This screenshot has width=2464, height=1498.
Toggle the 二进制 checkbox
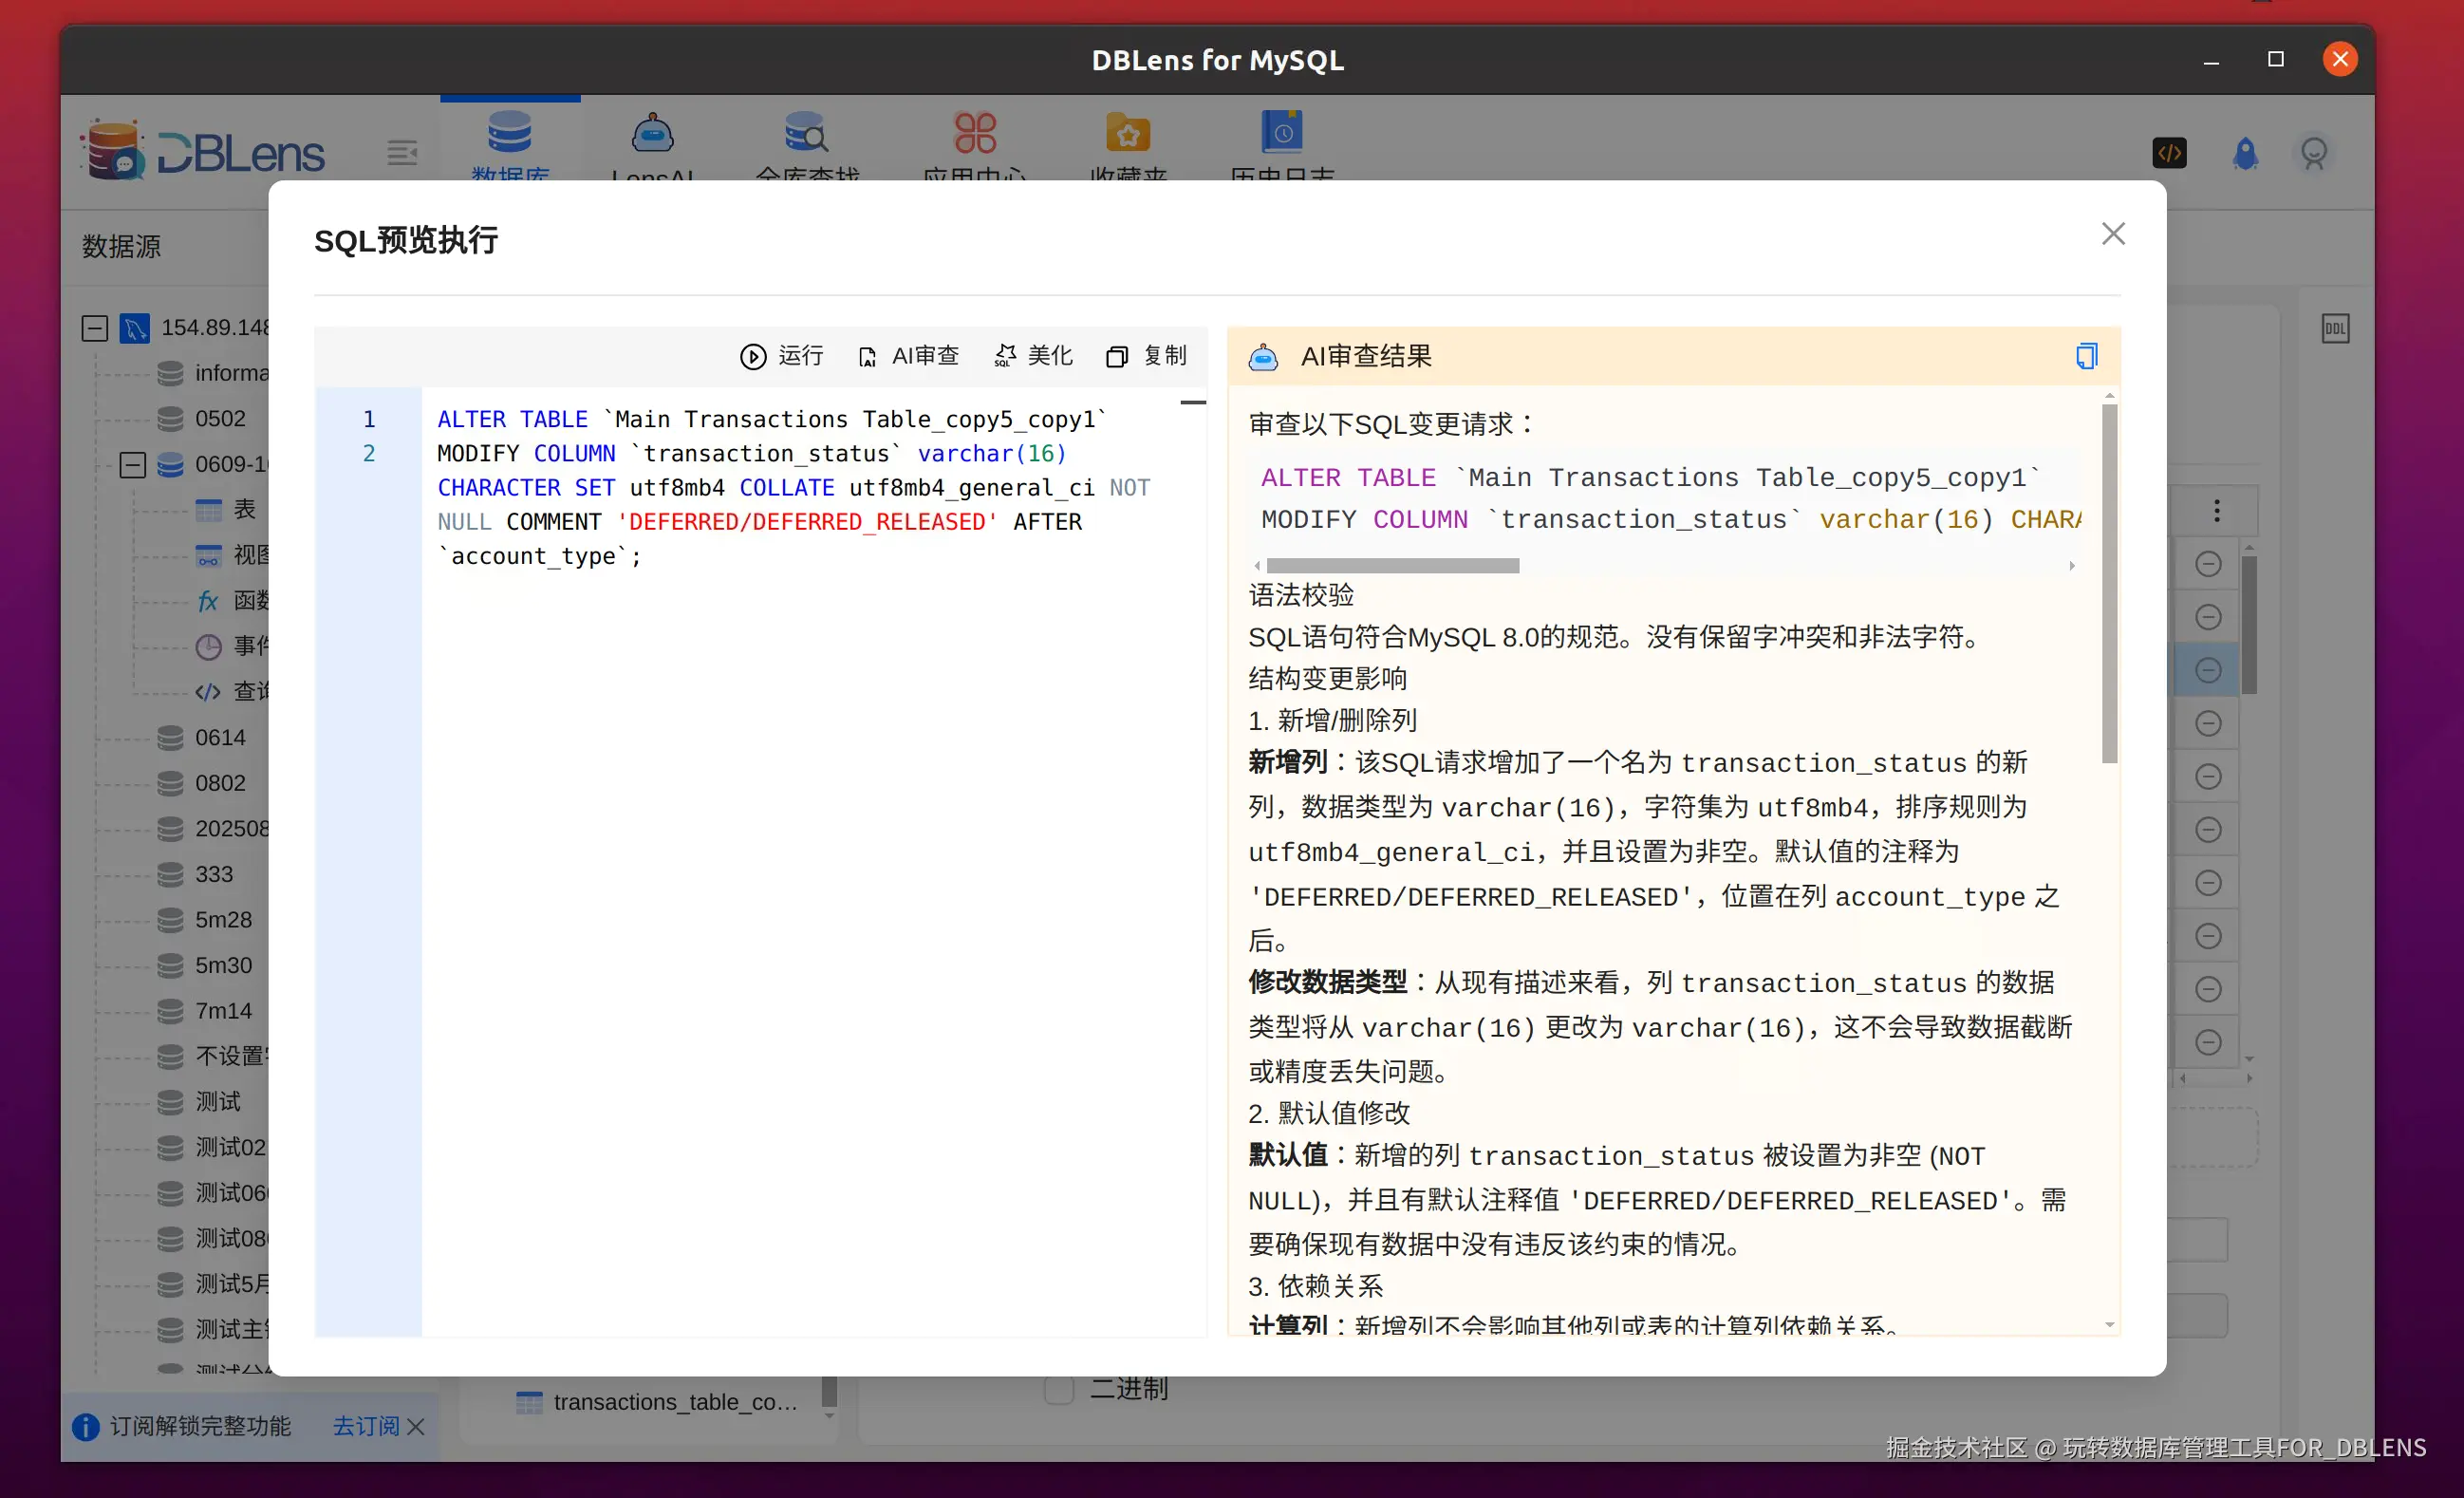(x=1059, y=1390)
